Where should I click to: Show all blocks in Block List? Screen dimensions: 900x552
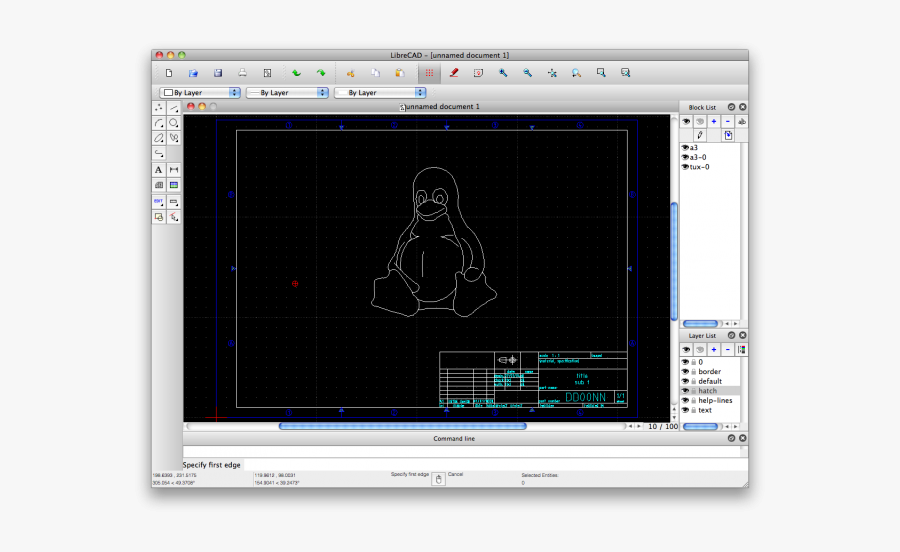(686, 122)
